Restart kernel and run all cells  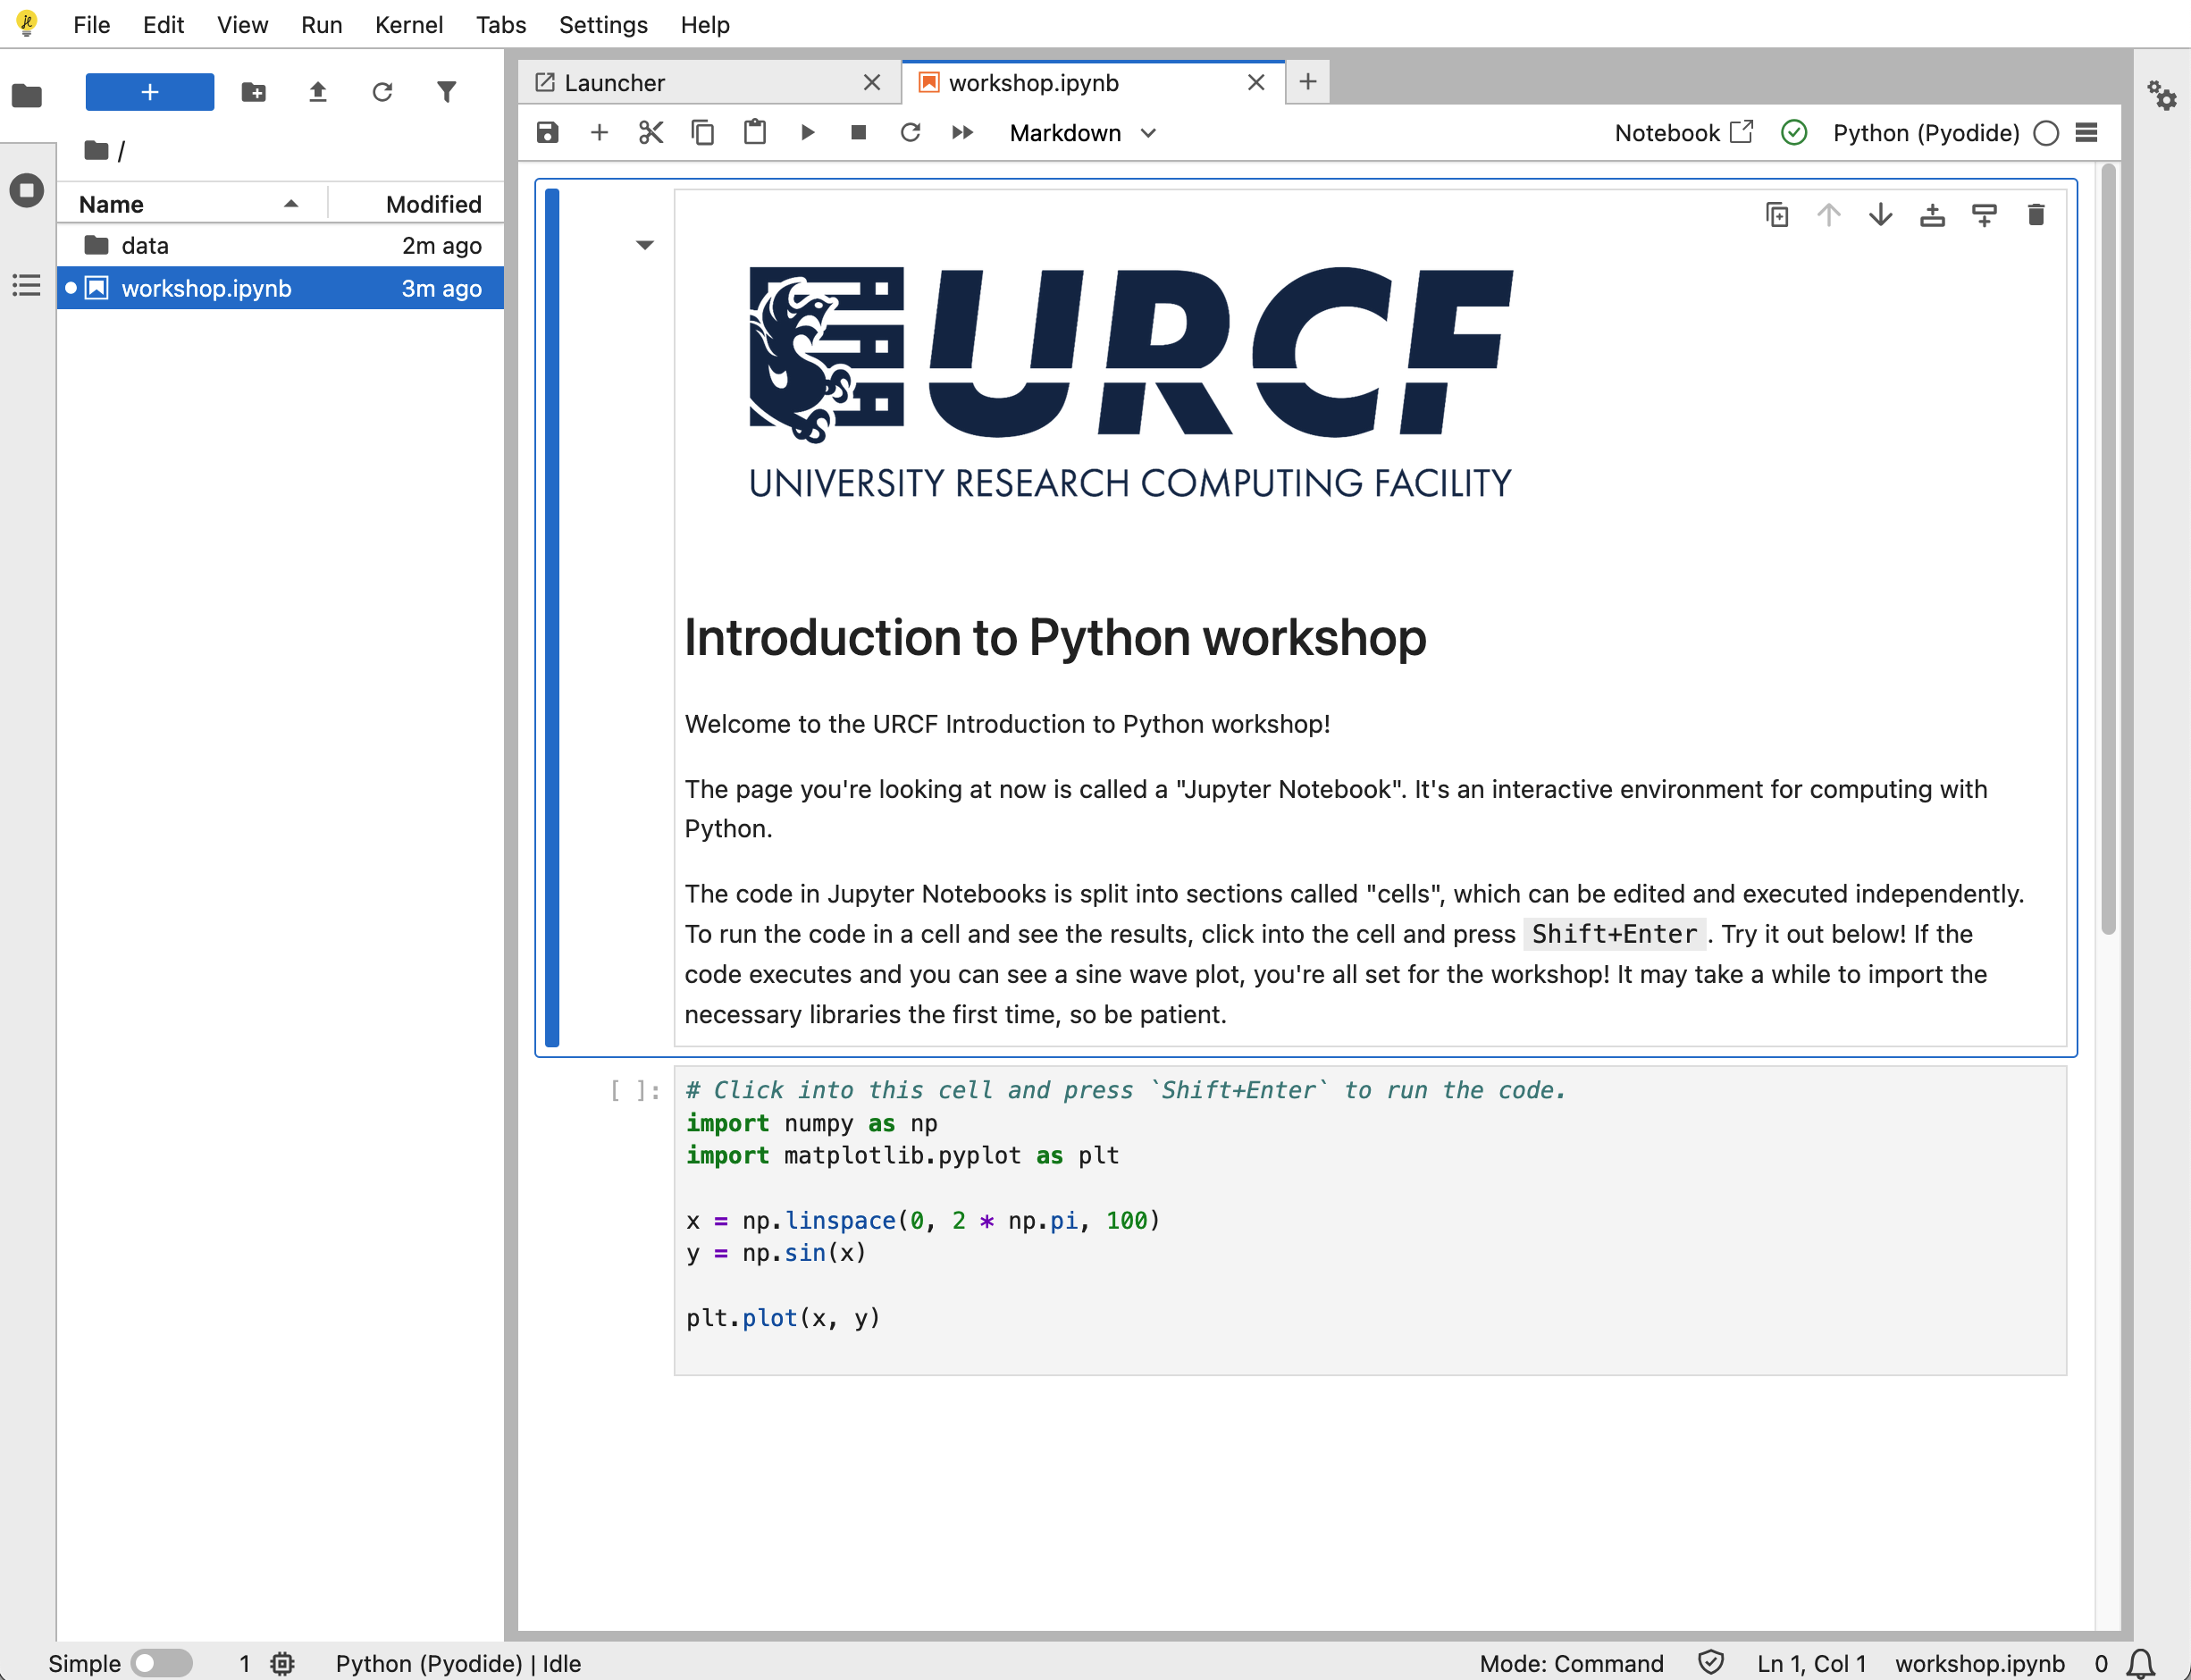(x=962, y=132)
